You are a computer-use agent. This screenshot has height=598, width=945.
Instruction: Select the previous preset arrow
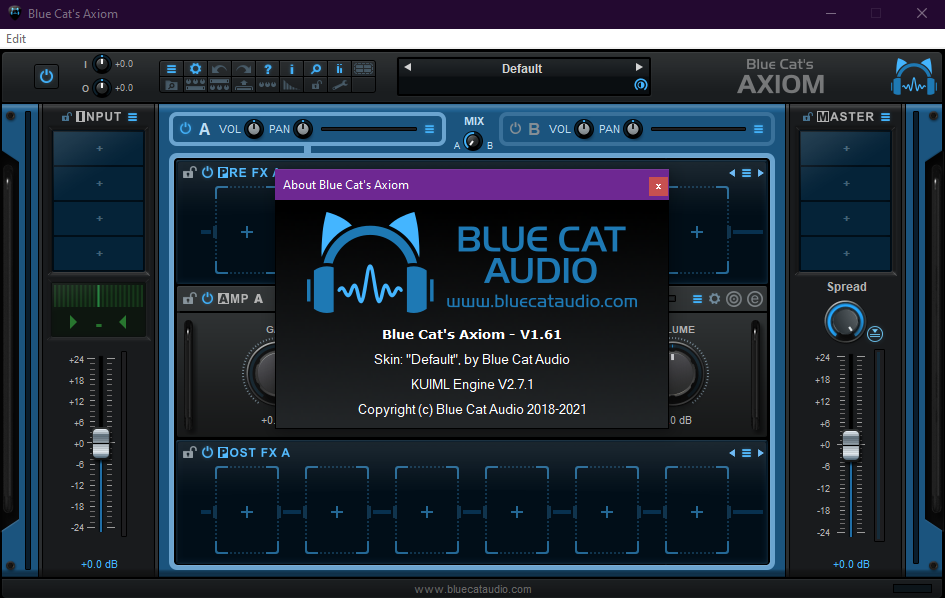407,67
